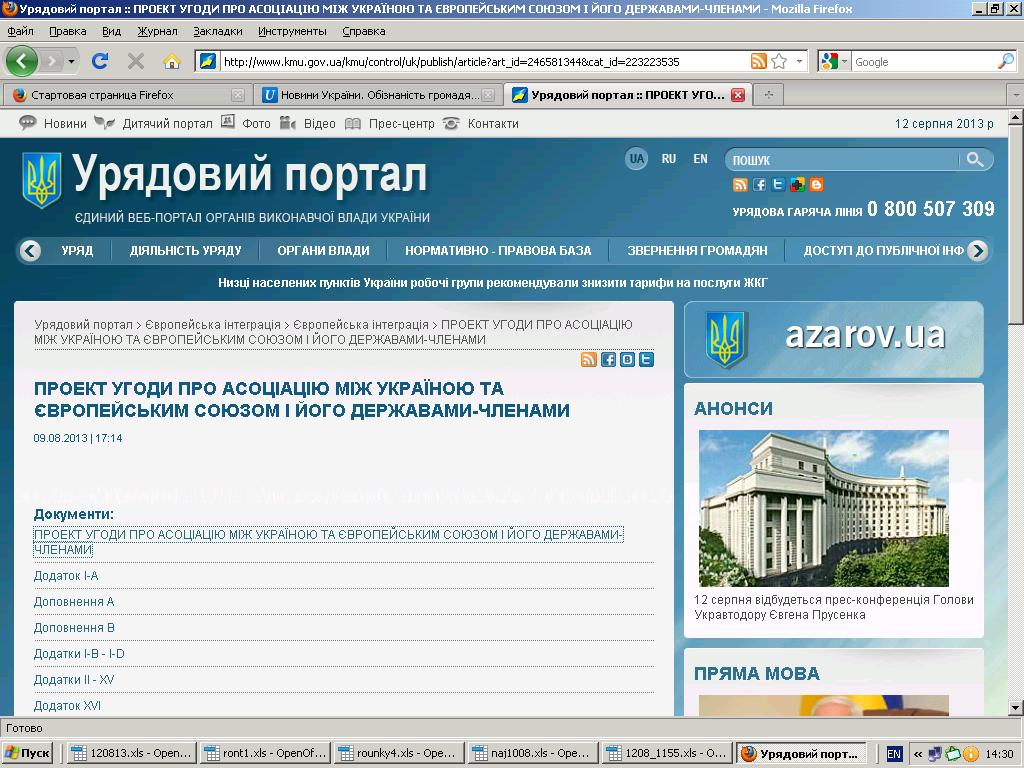Open the Відео section link

319,123
